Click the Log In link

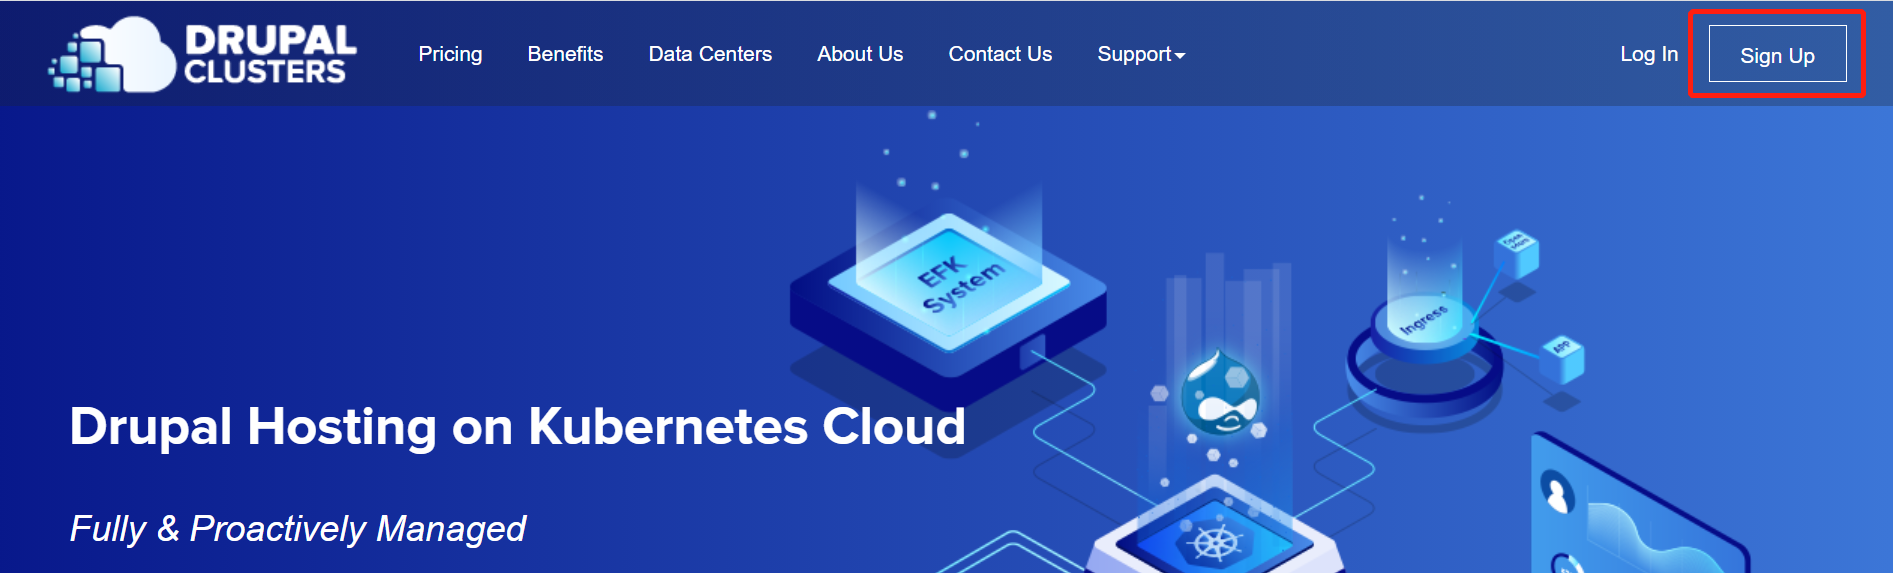(1649, 54)
